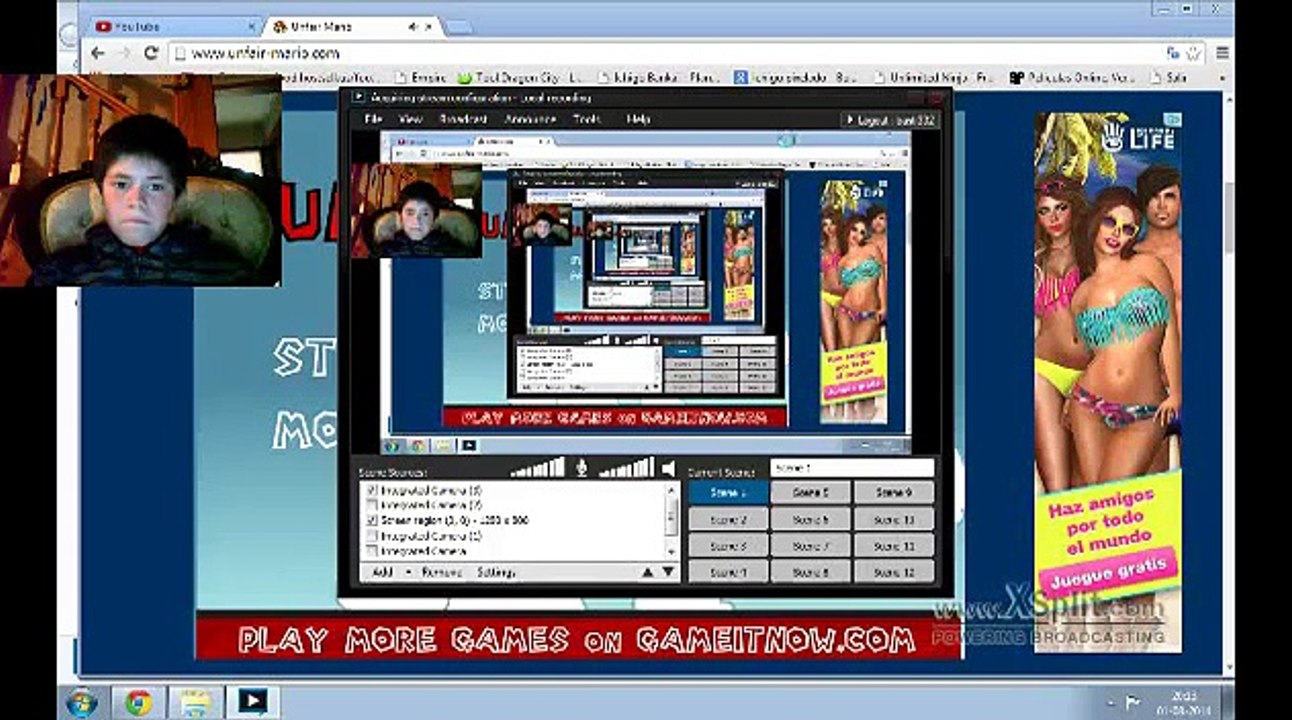Click the Play More Games banner

[578, 639]
